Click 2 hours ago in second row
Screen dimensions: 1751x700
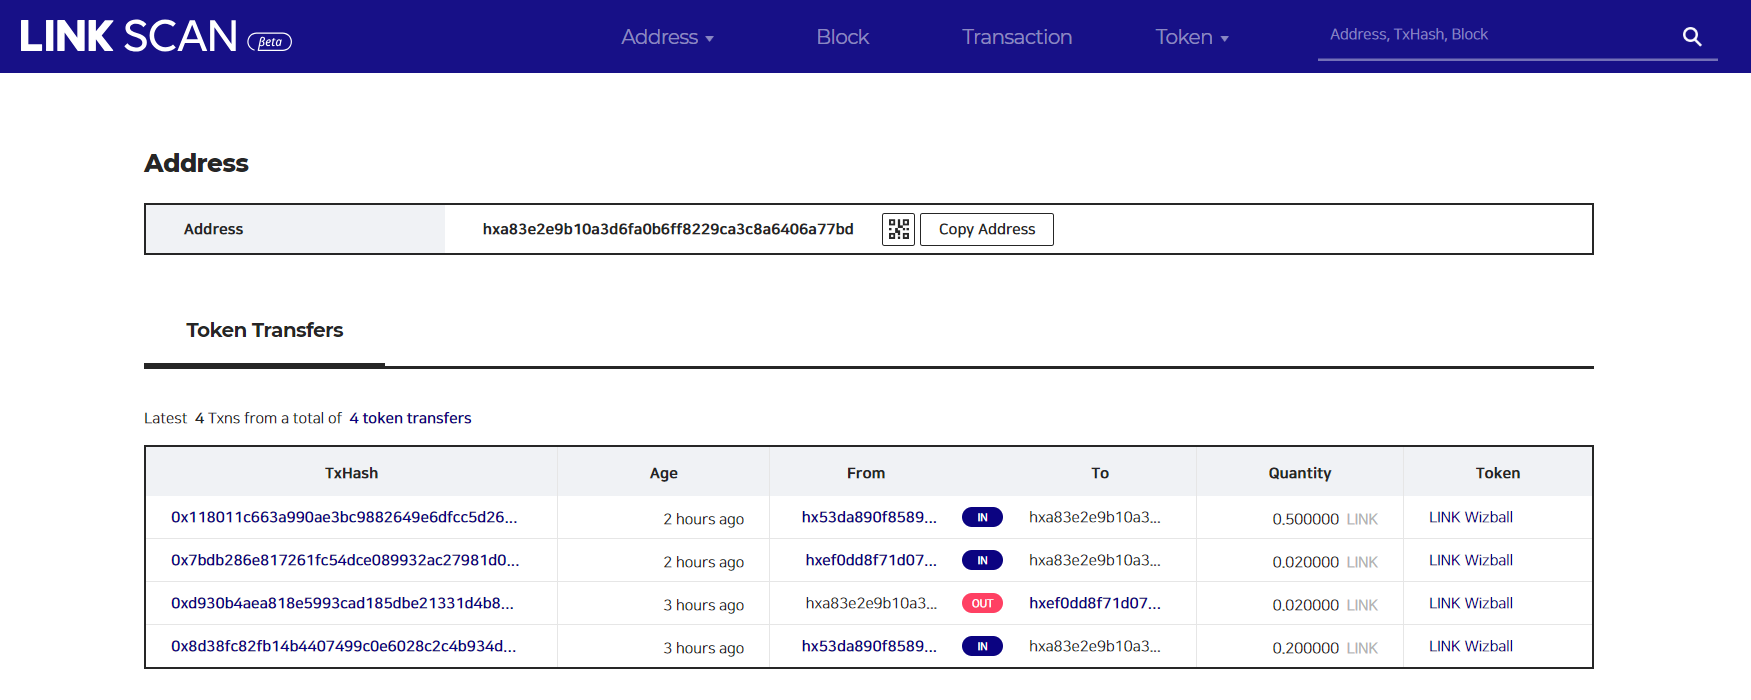[x=703, y=562]
